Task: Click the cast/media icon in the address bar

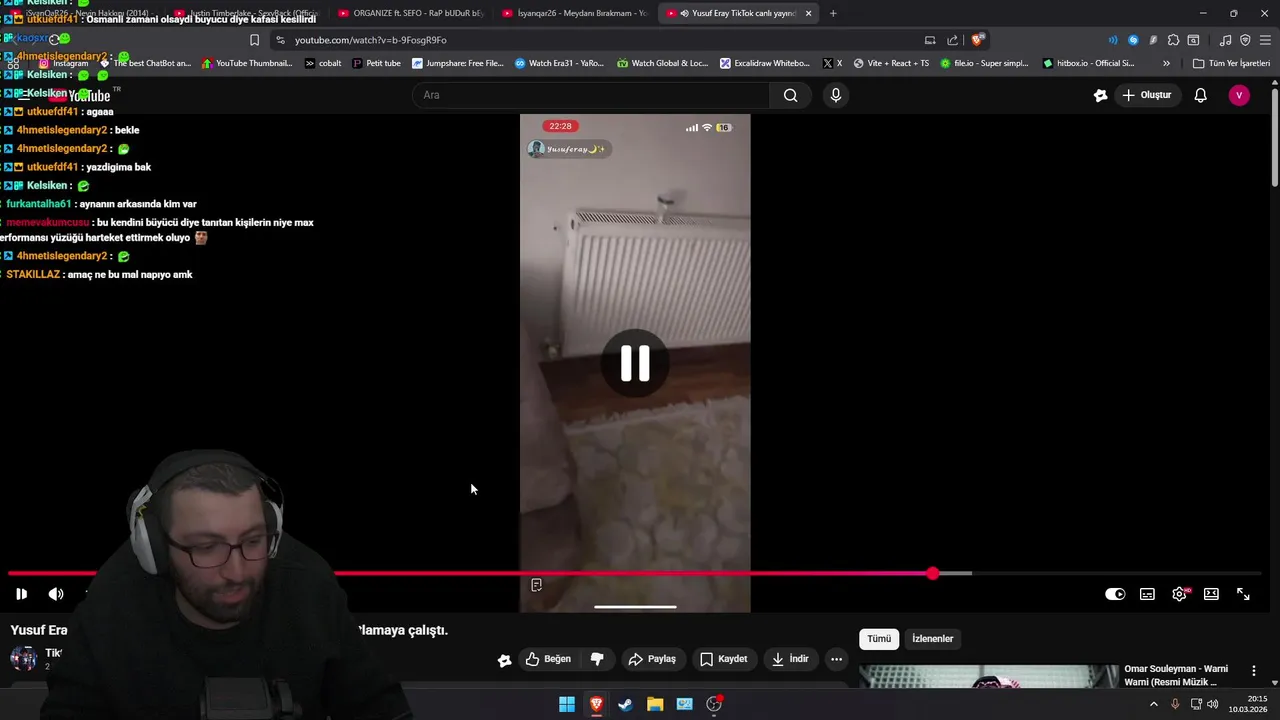Action: pos(930,40)
